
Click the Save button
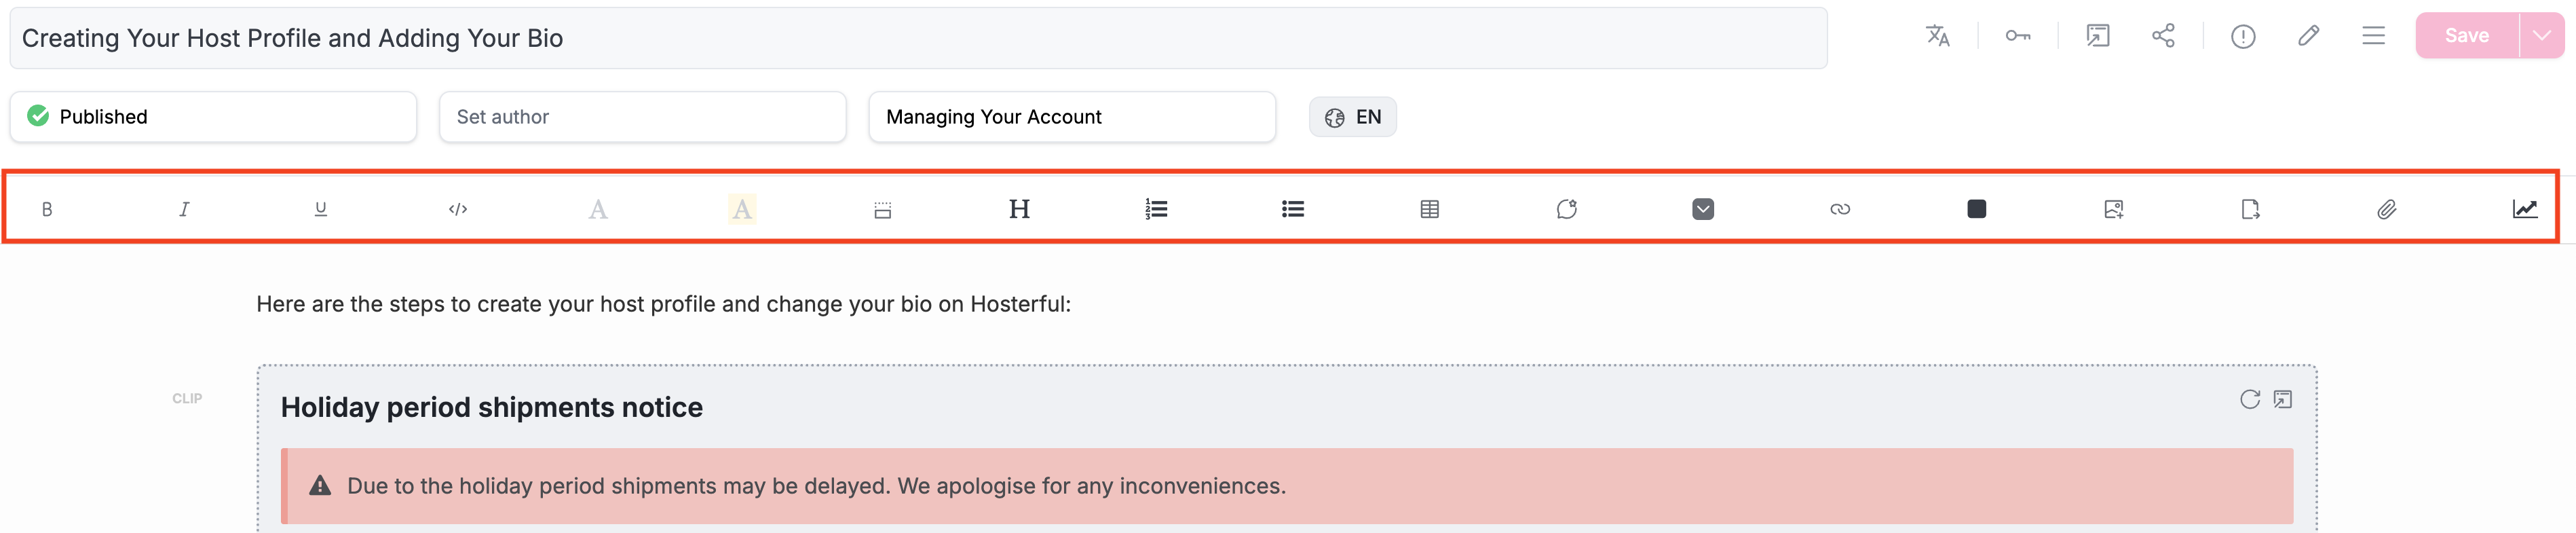tap(2466, 36)
